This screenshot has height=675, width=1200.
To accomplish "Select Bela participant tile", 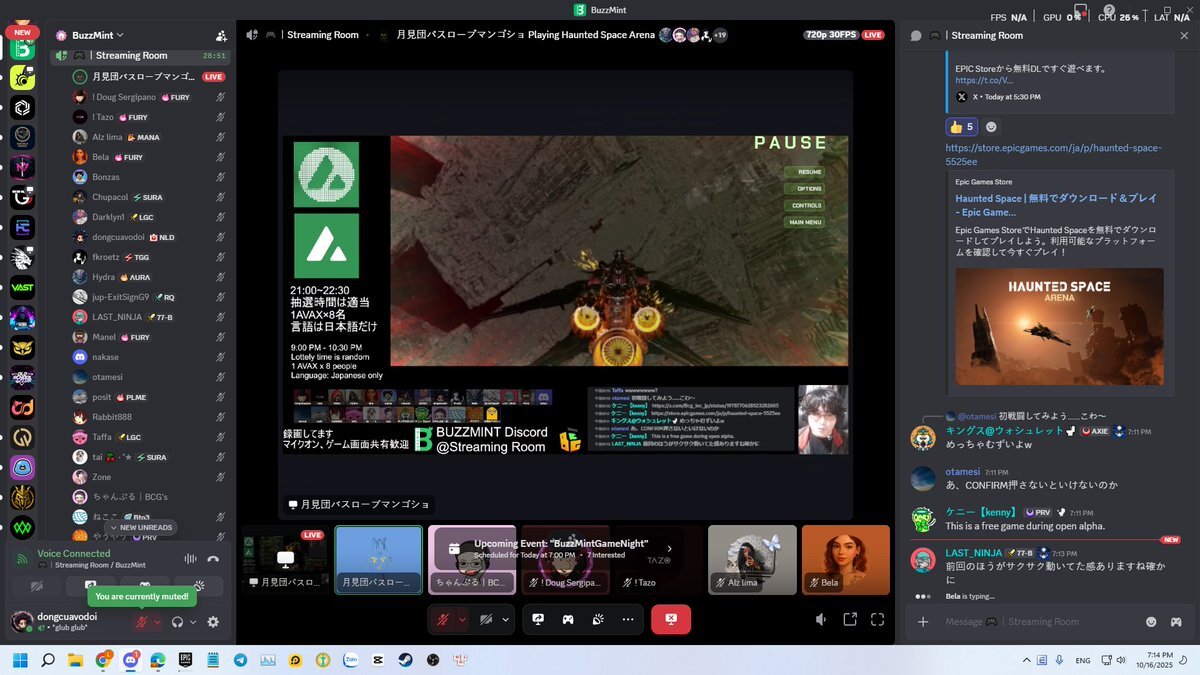I will coord(845,560).
